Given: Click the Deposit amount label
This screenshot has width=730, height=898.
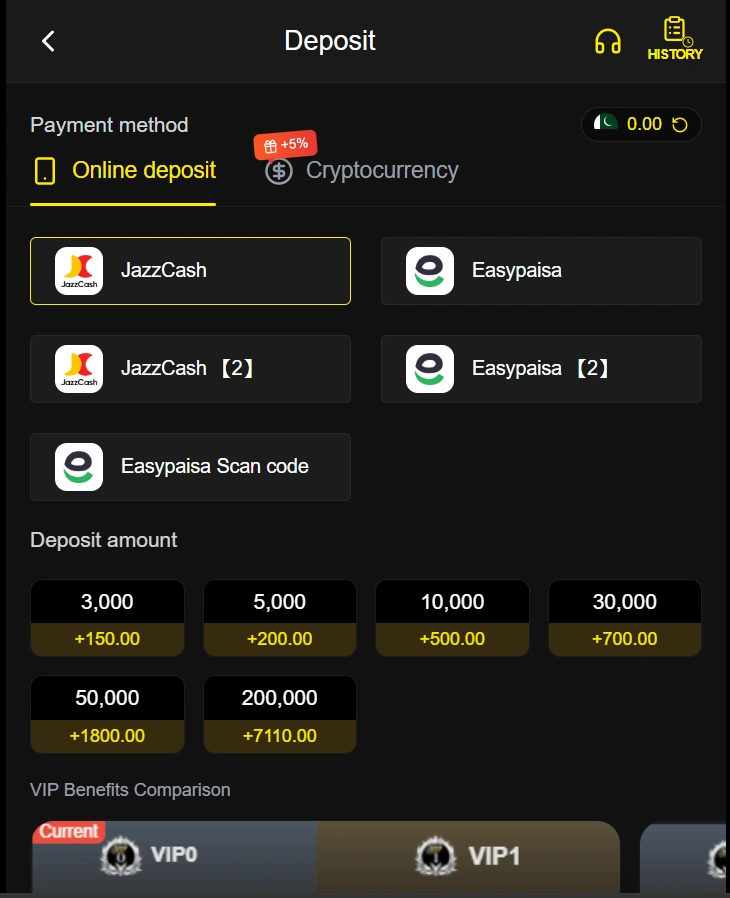Looking at the screenshot, I should [104, 540].
